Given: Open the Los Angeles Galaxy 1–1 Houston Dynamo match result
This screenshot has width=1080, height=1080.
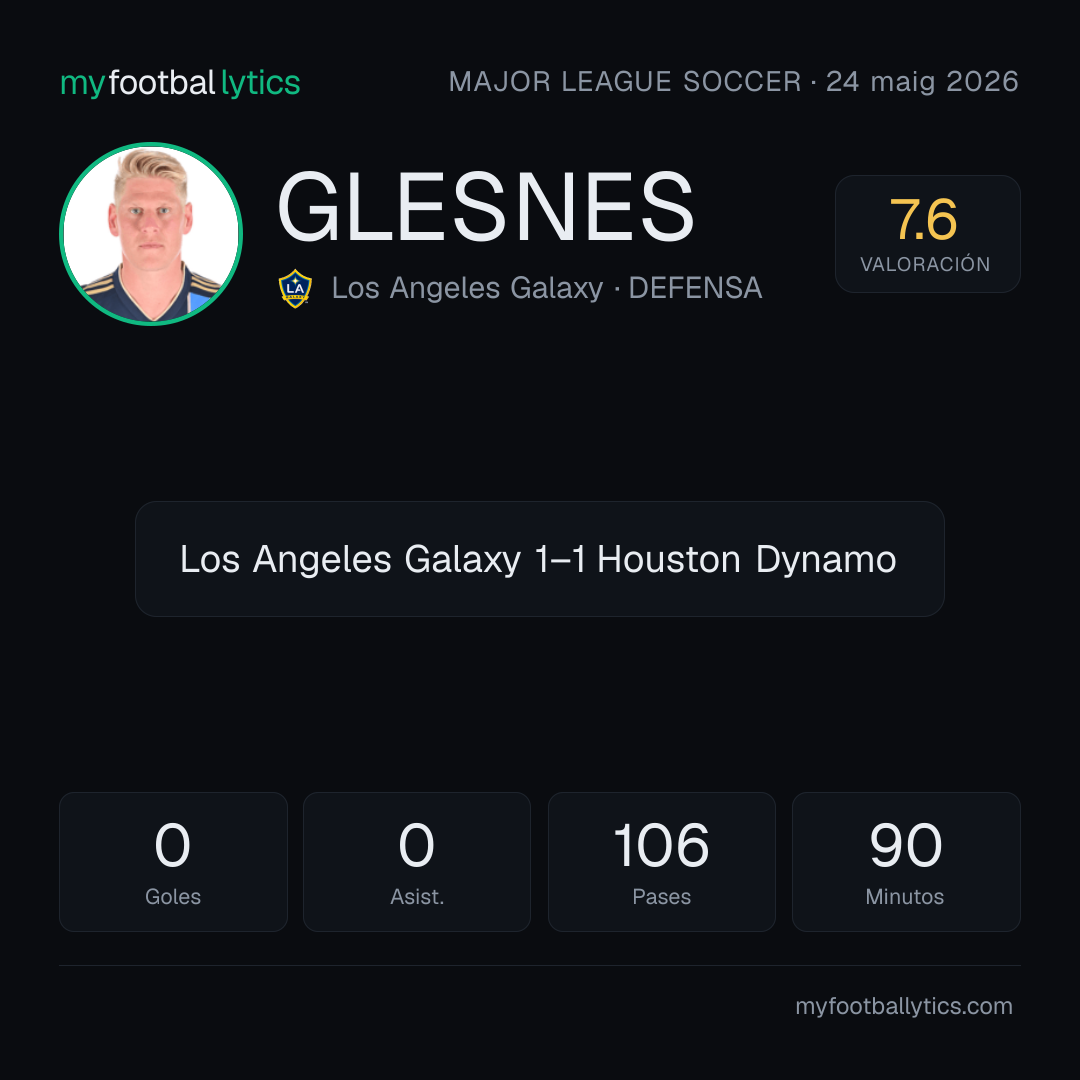Looking at the screenshot, I should [539, 559].
